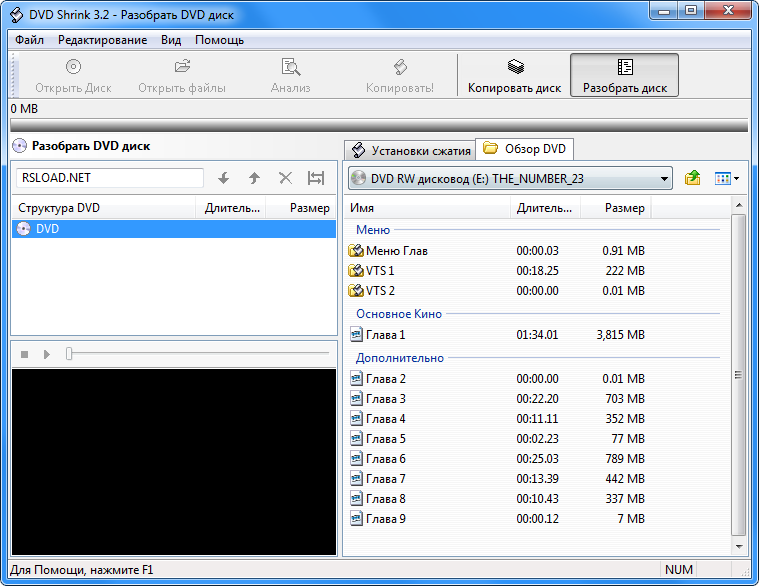759x586 pixels.
Task: Select the VTS 1 menu icon
Action: pyautogui.click(x=356, y=270)
